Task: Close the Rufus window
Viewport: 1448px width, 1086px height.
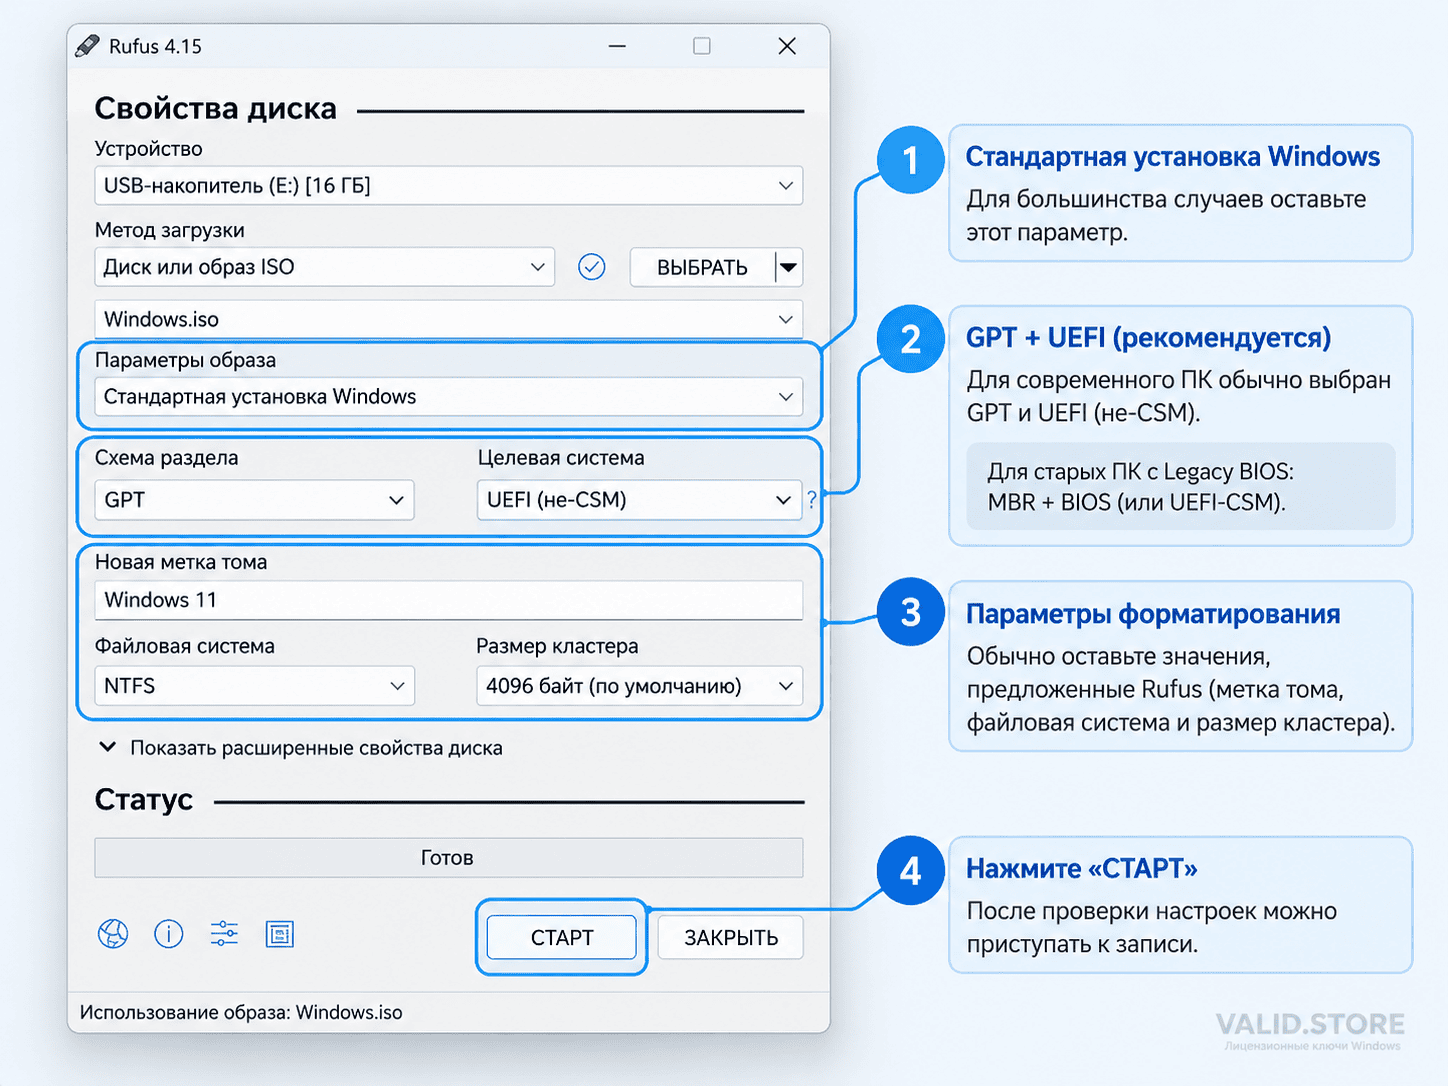Action: (787, 46)
